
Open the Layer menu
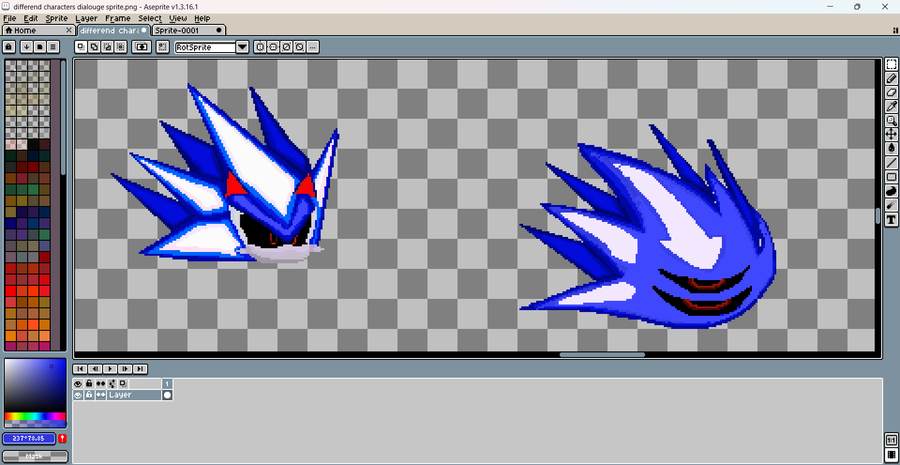[x=86, y=18]
